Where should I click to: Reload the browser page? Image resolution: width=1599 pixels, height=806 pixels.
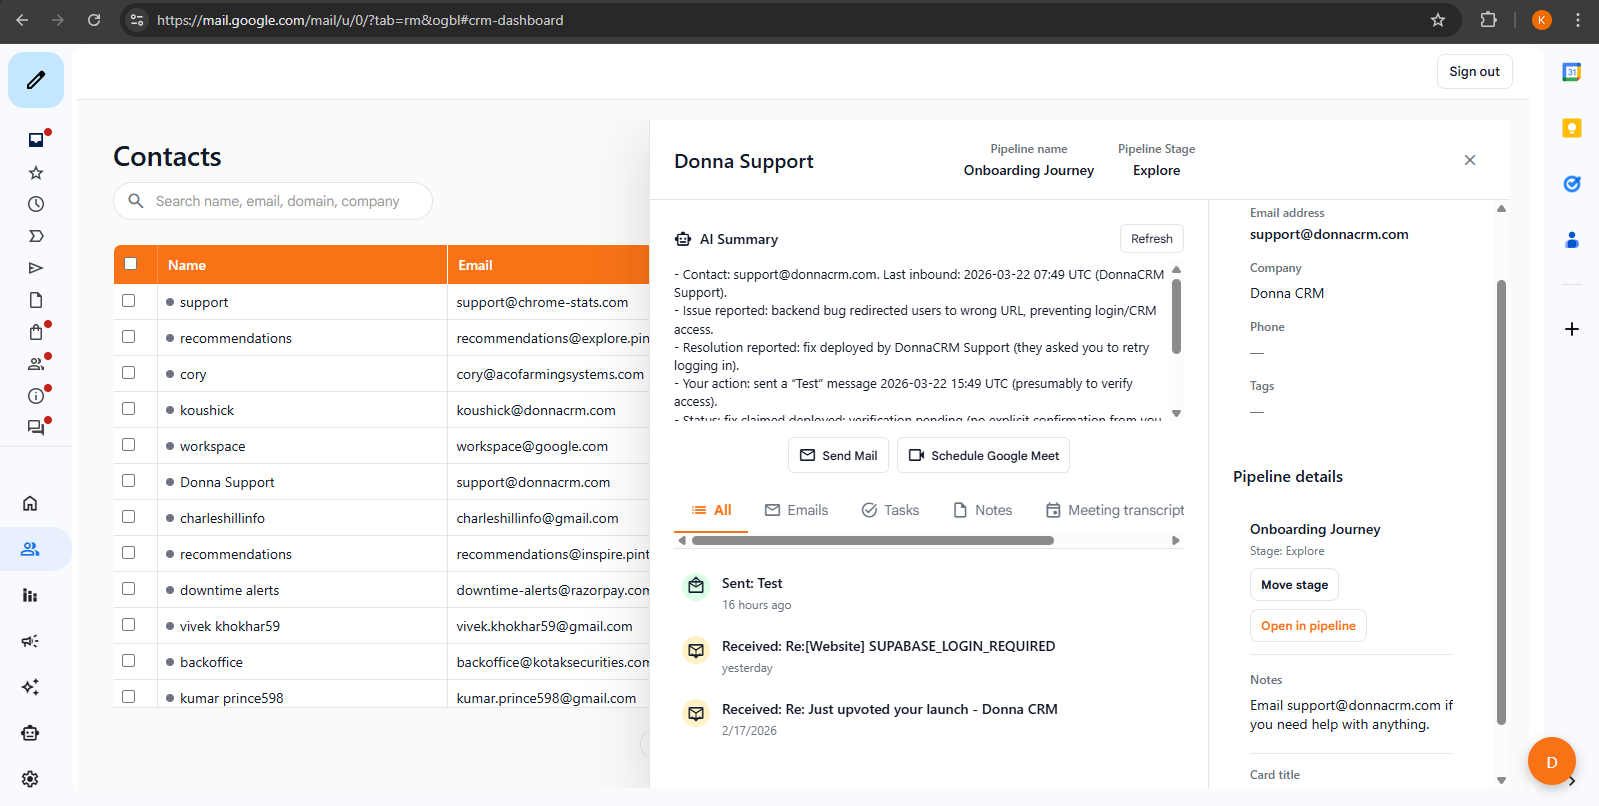point(94,20)
